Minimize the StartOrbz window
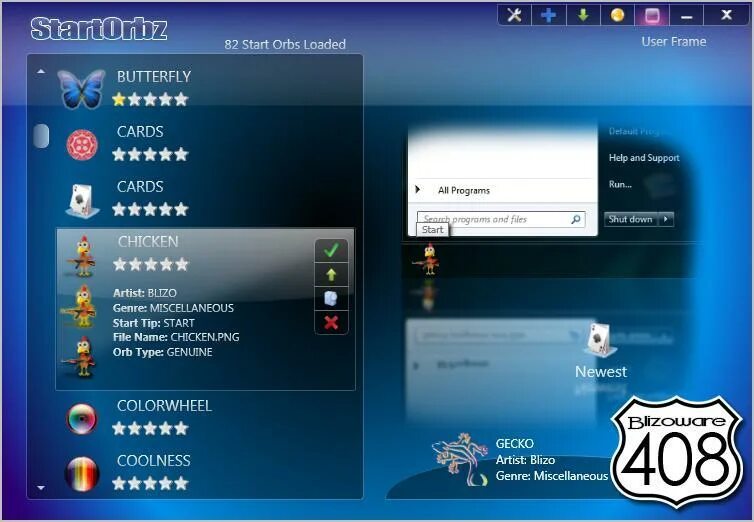The width and height of the screenshot is (754, 522). (687, 15)
